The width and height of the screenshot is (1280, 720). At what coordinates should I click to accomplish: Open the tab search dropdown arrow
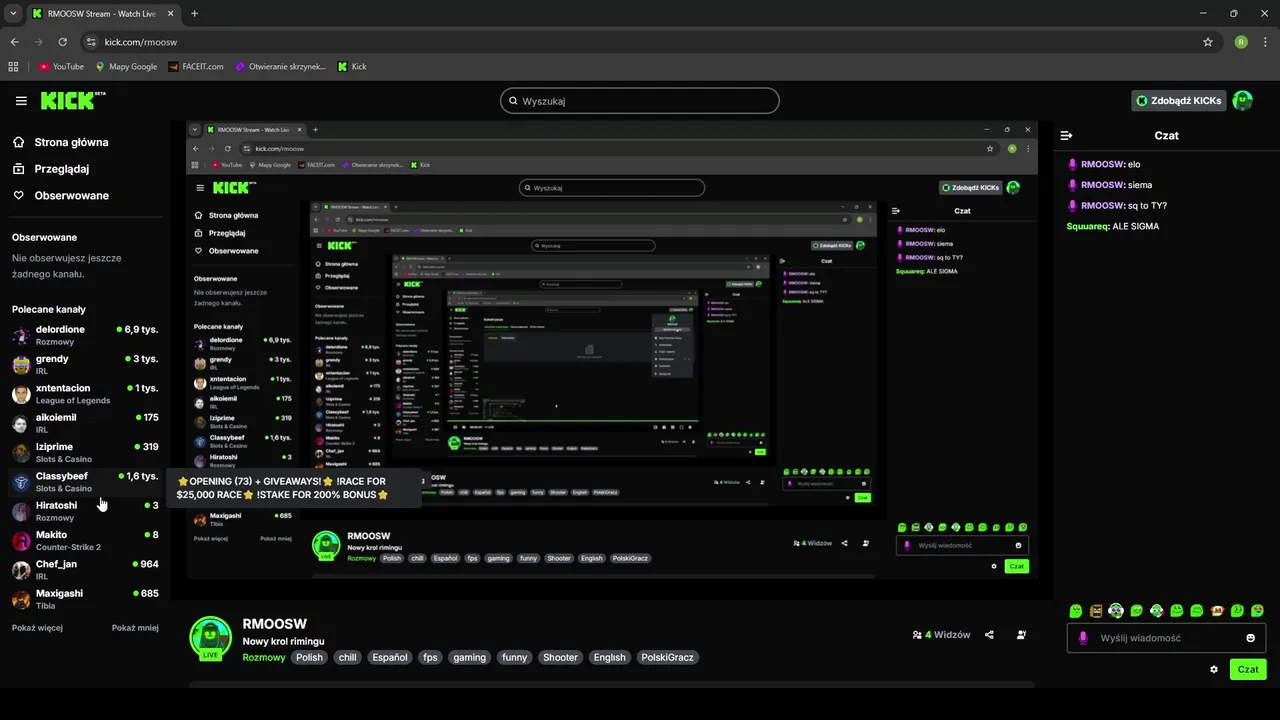click(x=13, y=14)
